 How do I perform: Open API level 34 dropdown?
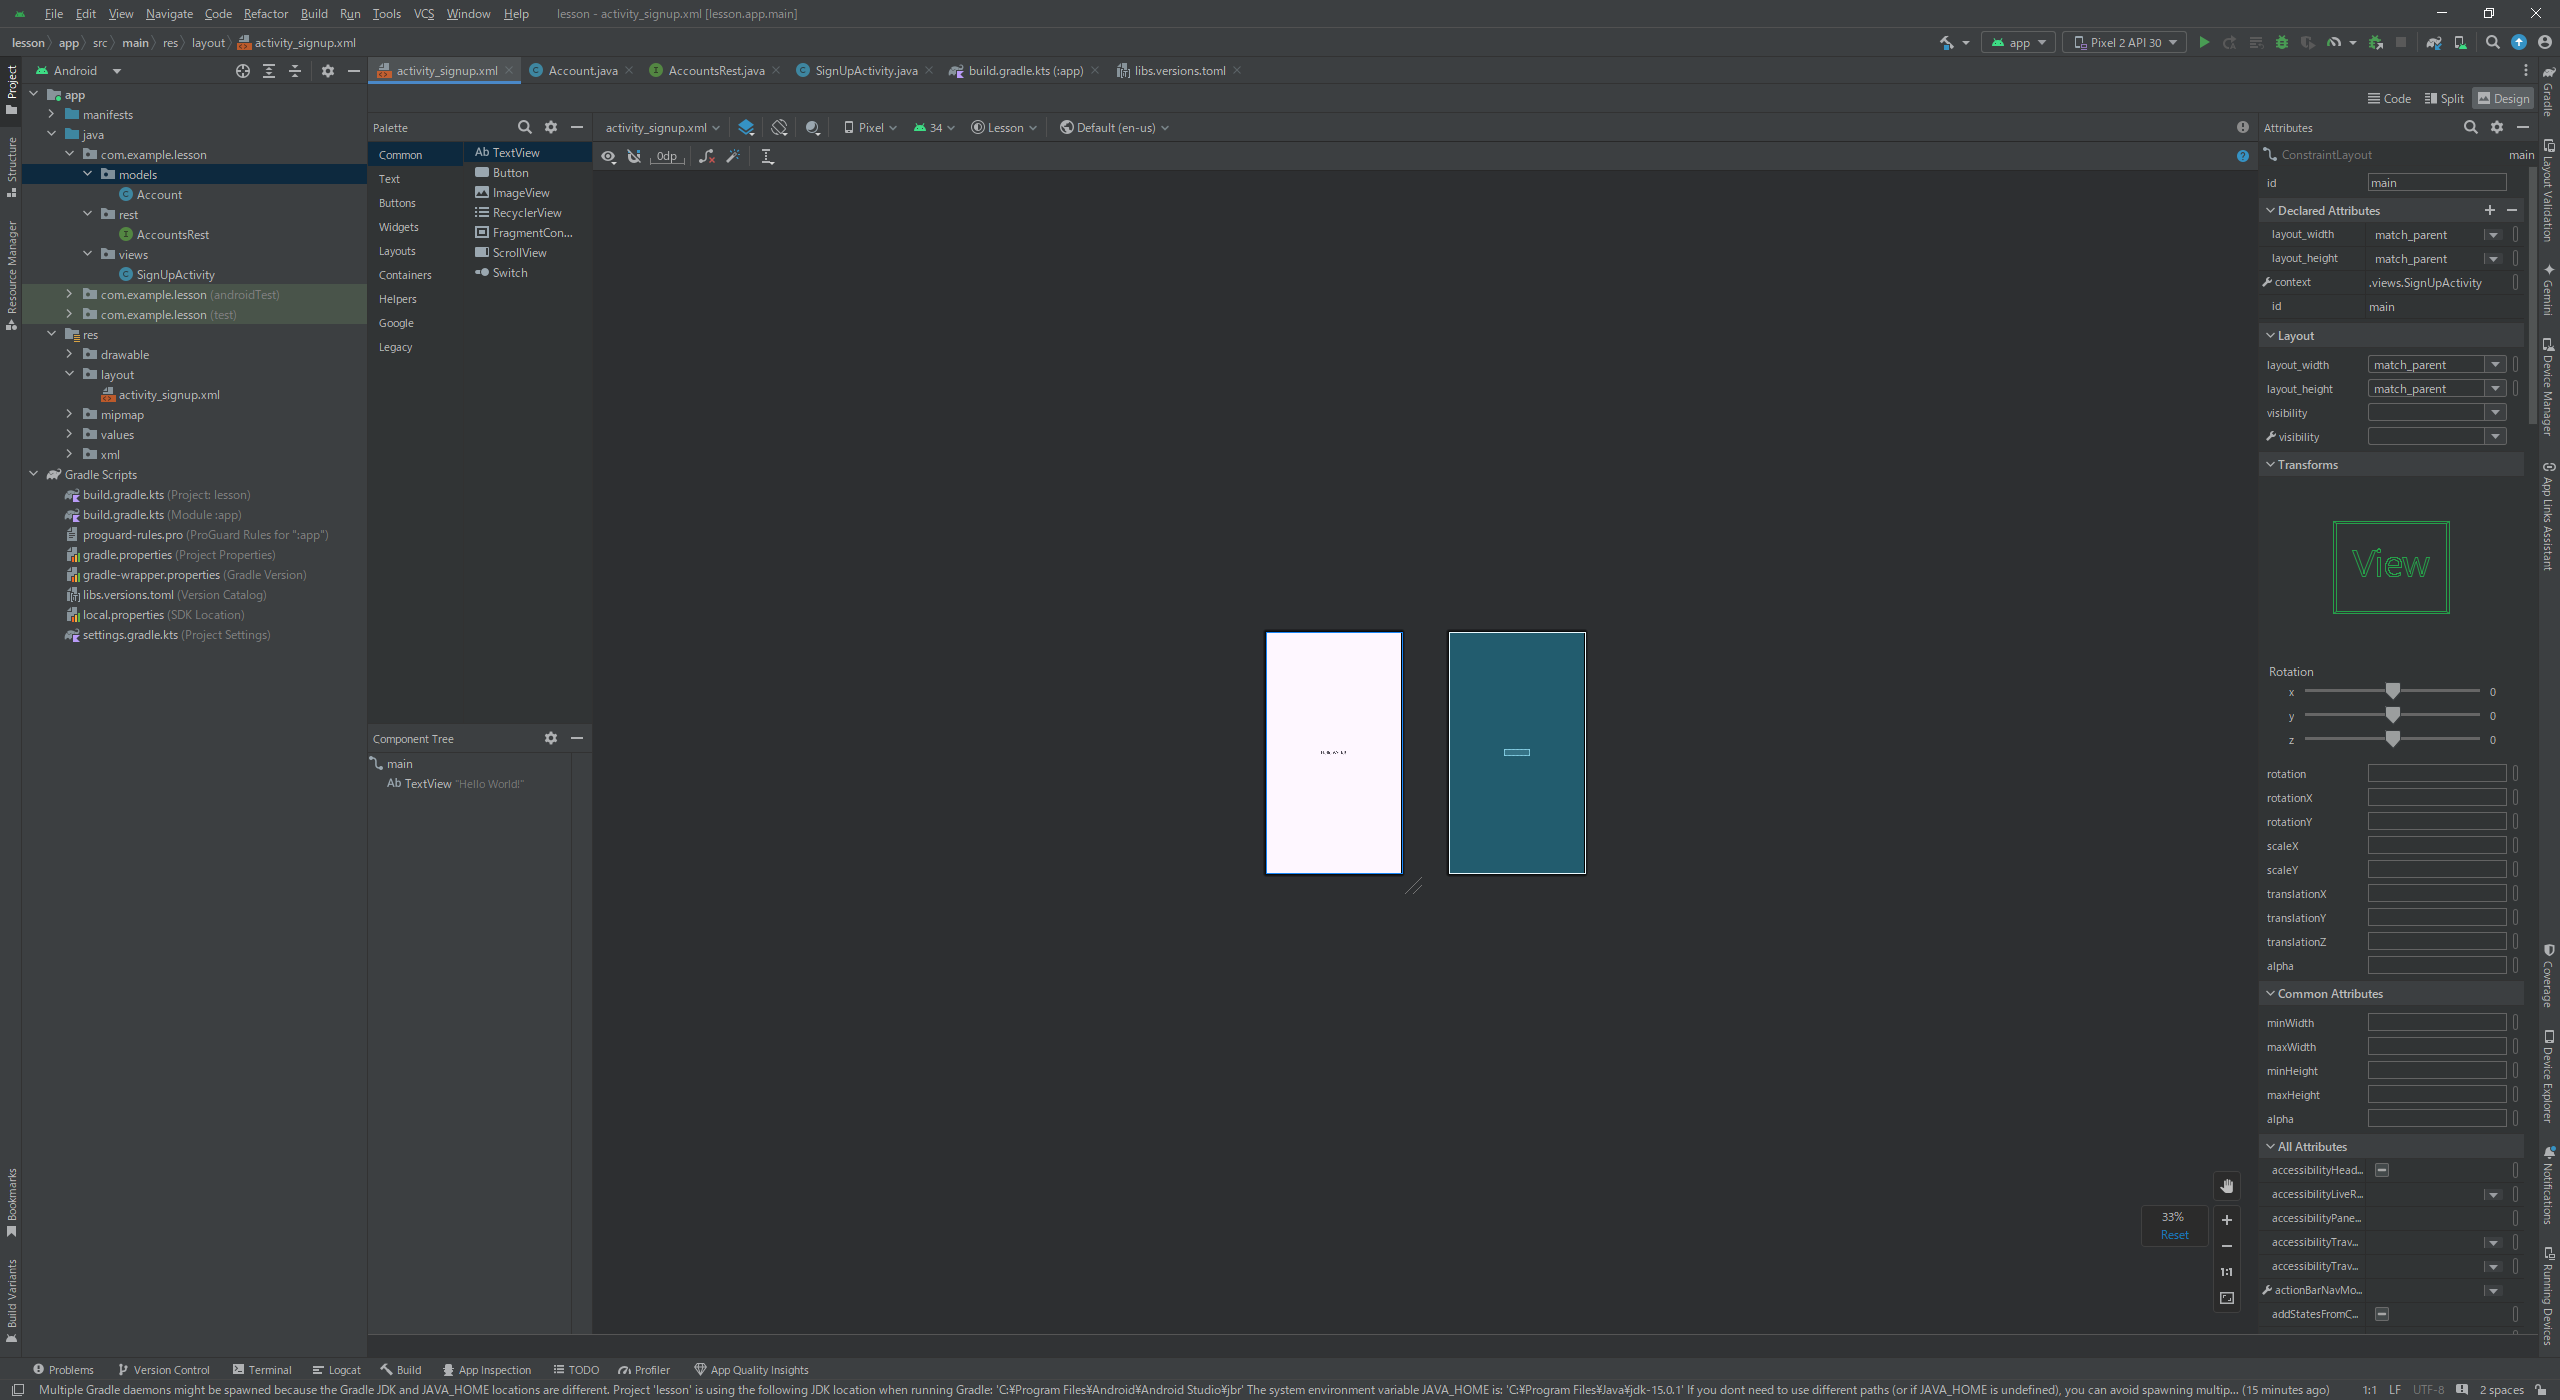coord(934,127)
